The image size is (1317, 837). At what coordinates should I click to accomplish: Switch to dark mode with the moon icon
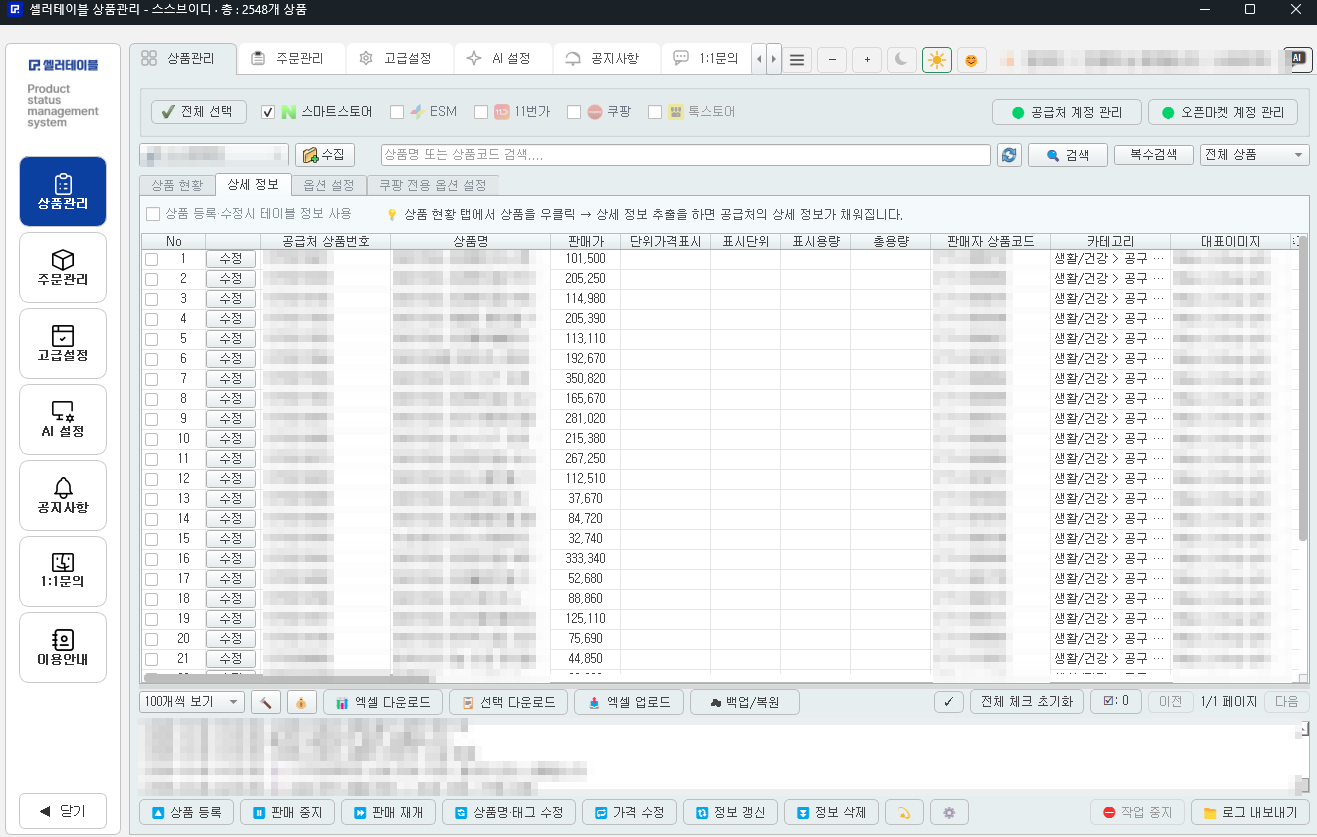tap(902, 60)
